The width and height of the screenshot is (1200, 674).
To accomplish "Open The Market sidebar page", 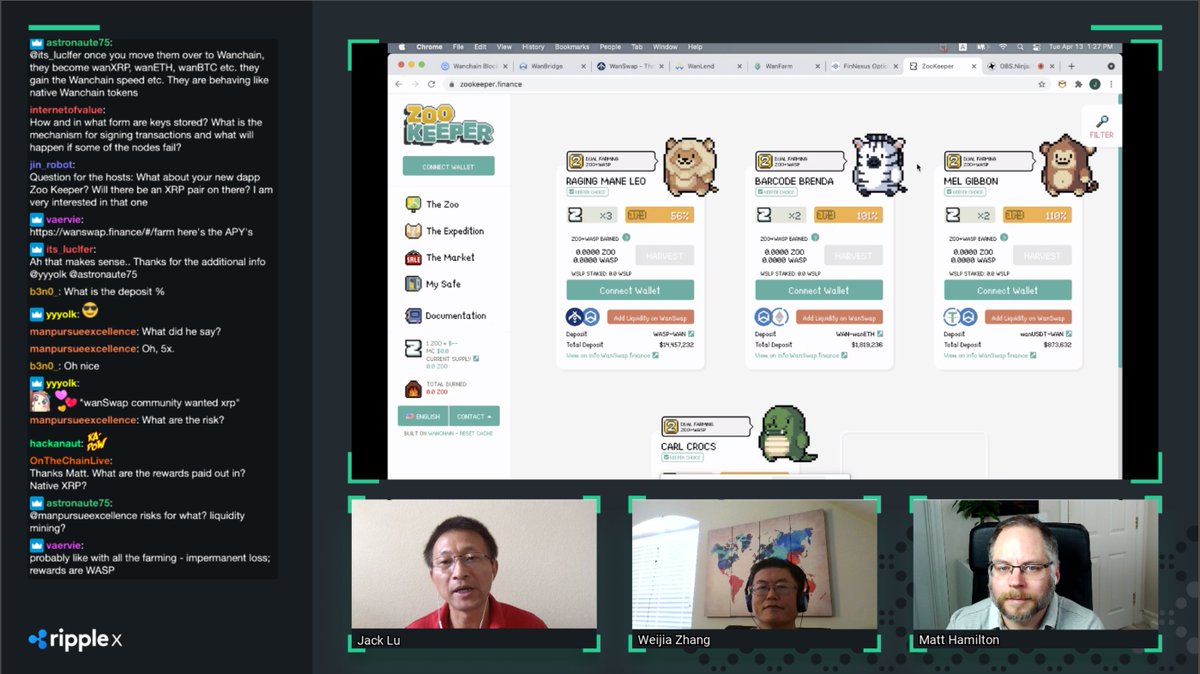I will (440, 258).
